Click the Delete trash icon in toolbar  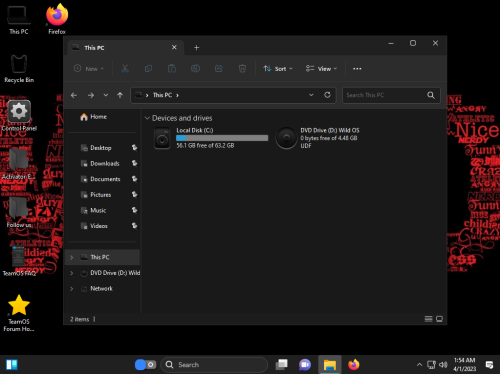point(242,69)
